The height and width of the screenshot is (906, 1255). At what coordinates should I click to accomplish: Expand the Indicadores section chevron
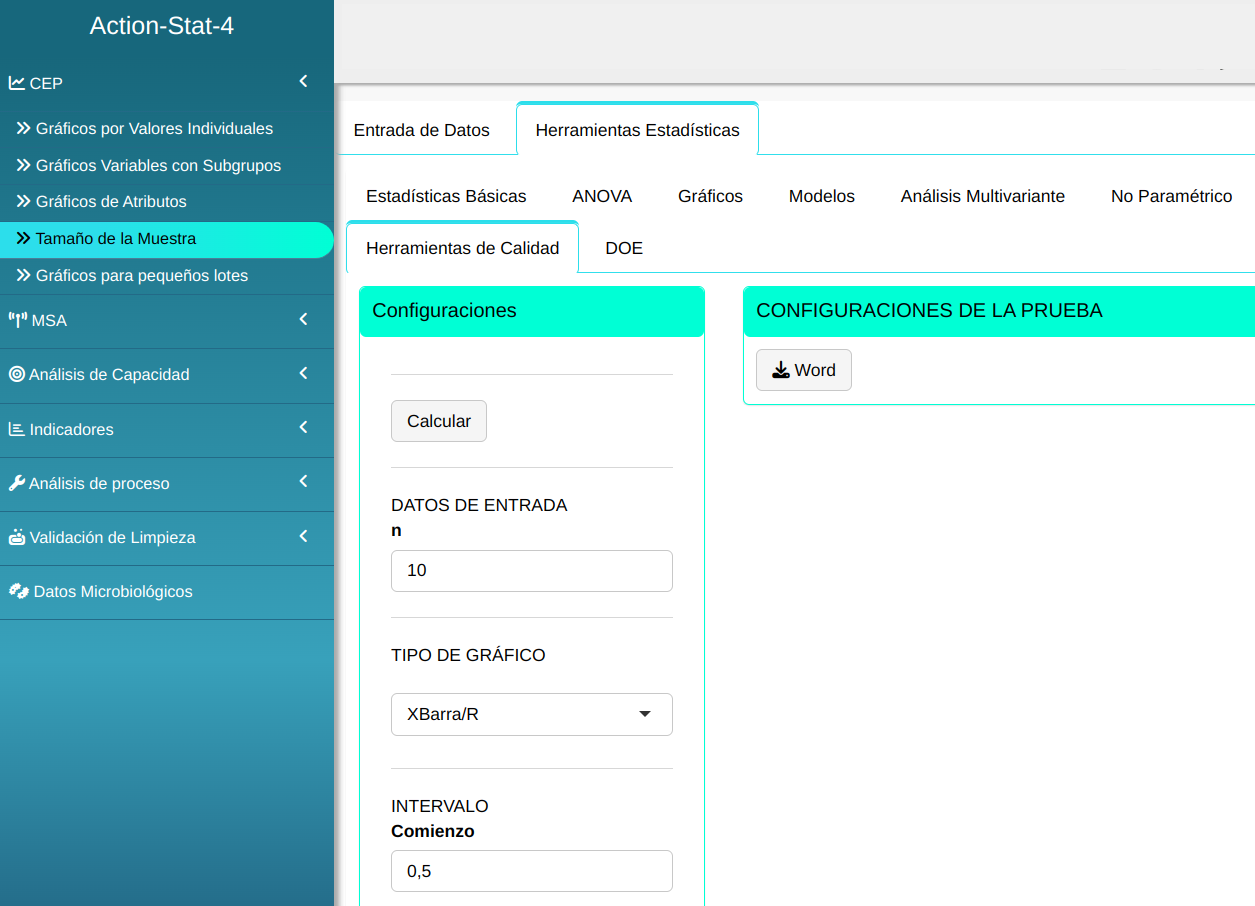[x=304, y=428]
